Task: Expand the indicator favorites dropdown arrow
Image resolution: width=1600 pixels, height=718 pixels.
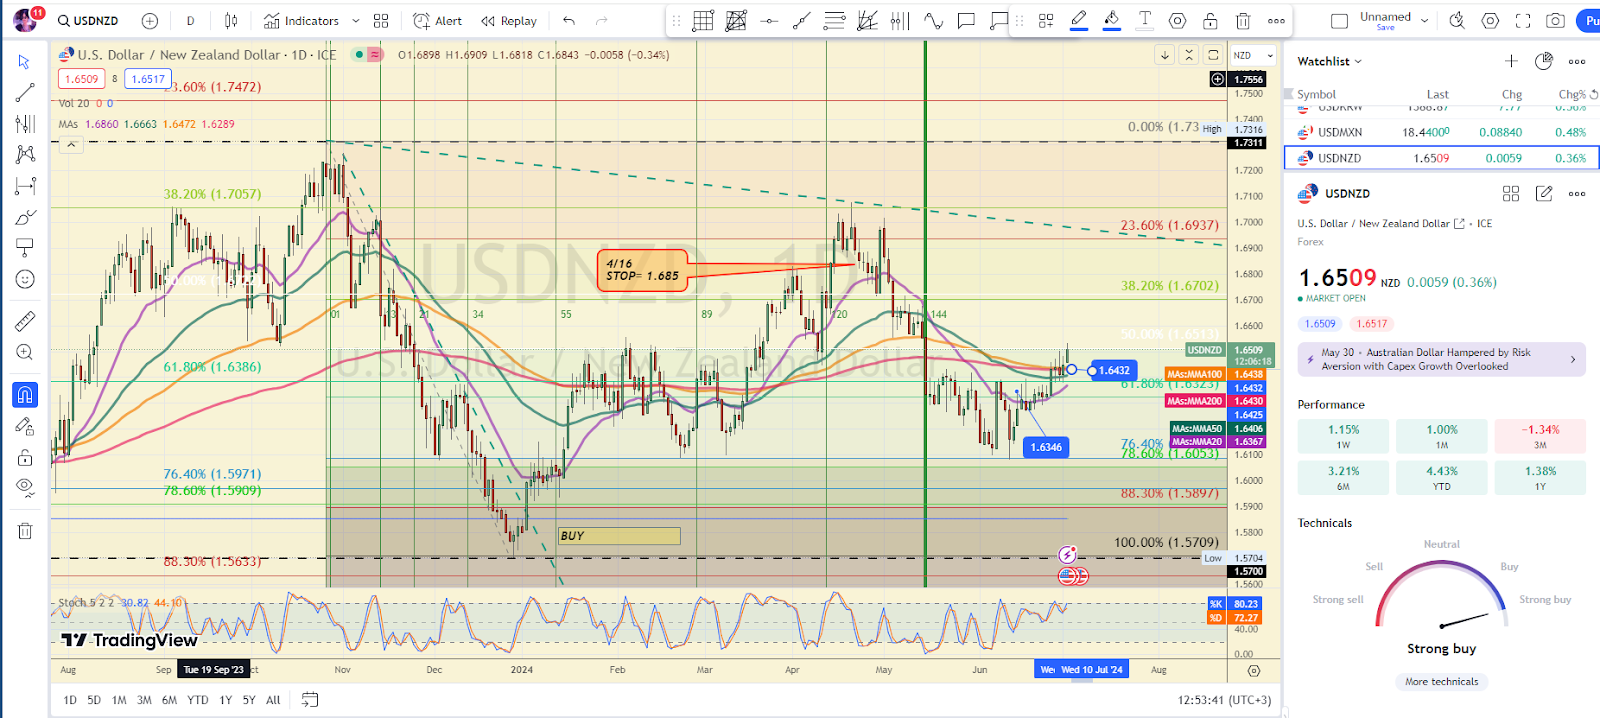Action: click(355, 21)
